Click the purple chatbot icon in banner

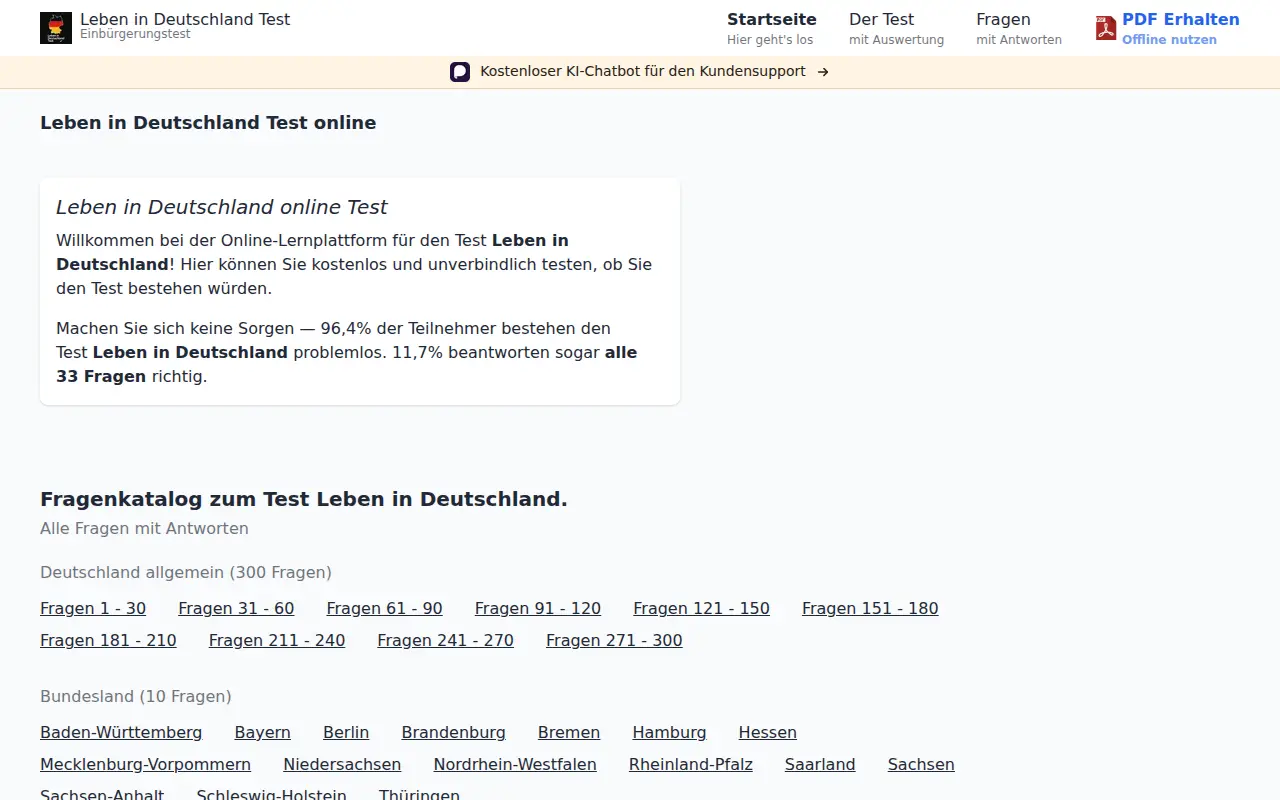pos(460,72)
